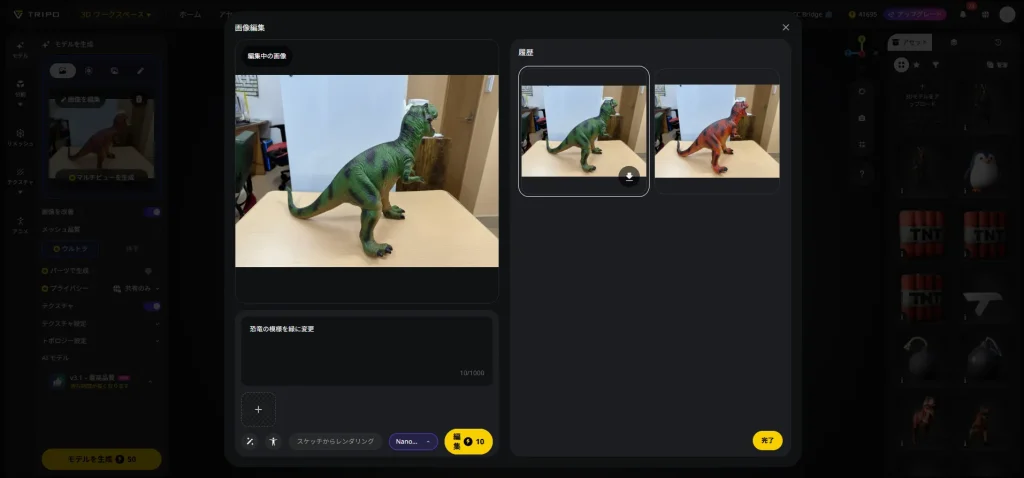Open the Nano model dropdown

pyautogui.click(x=413, y=441)
